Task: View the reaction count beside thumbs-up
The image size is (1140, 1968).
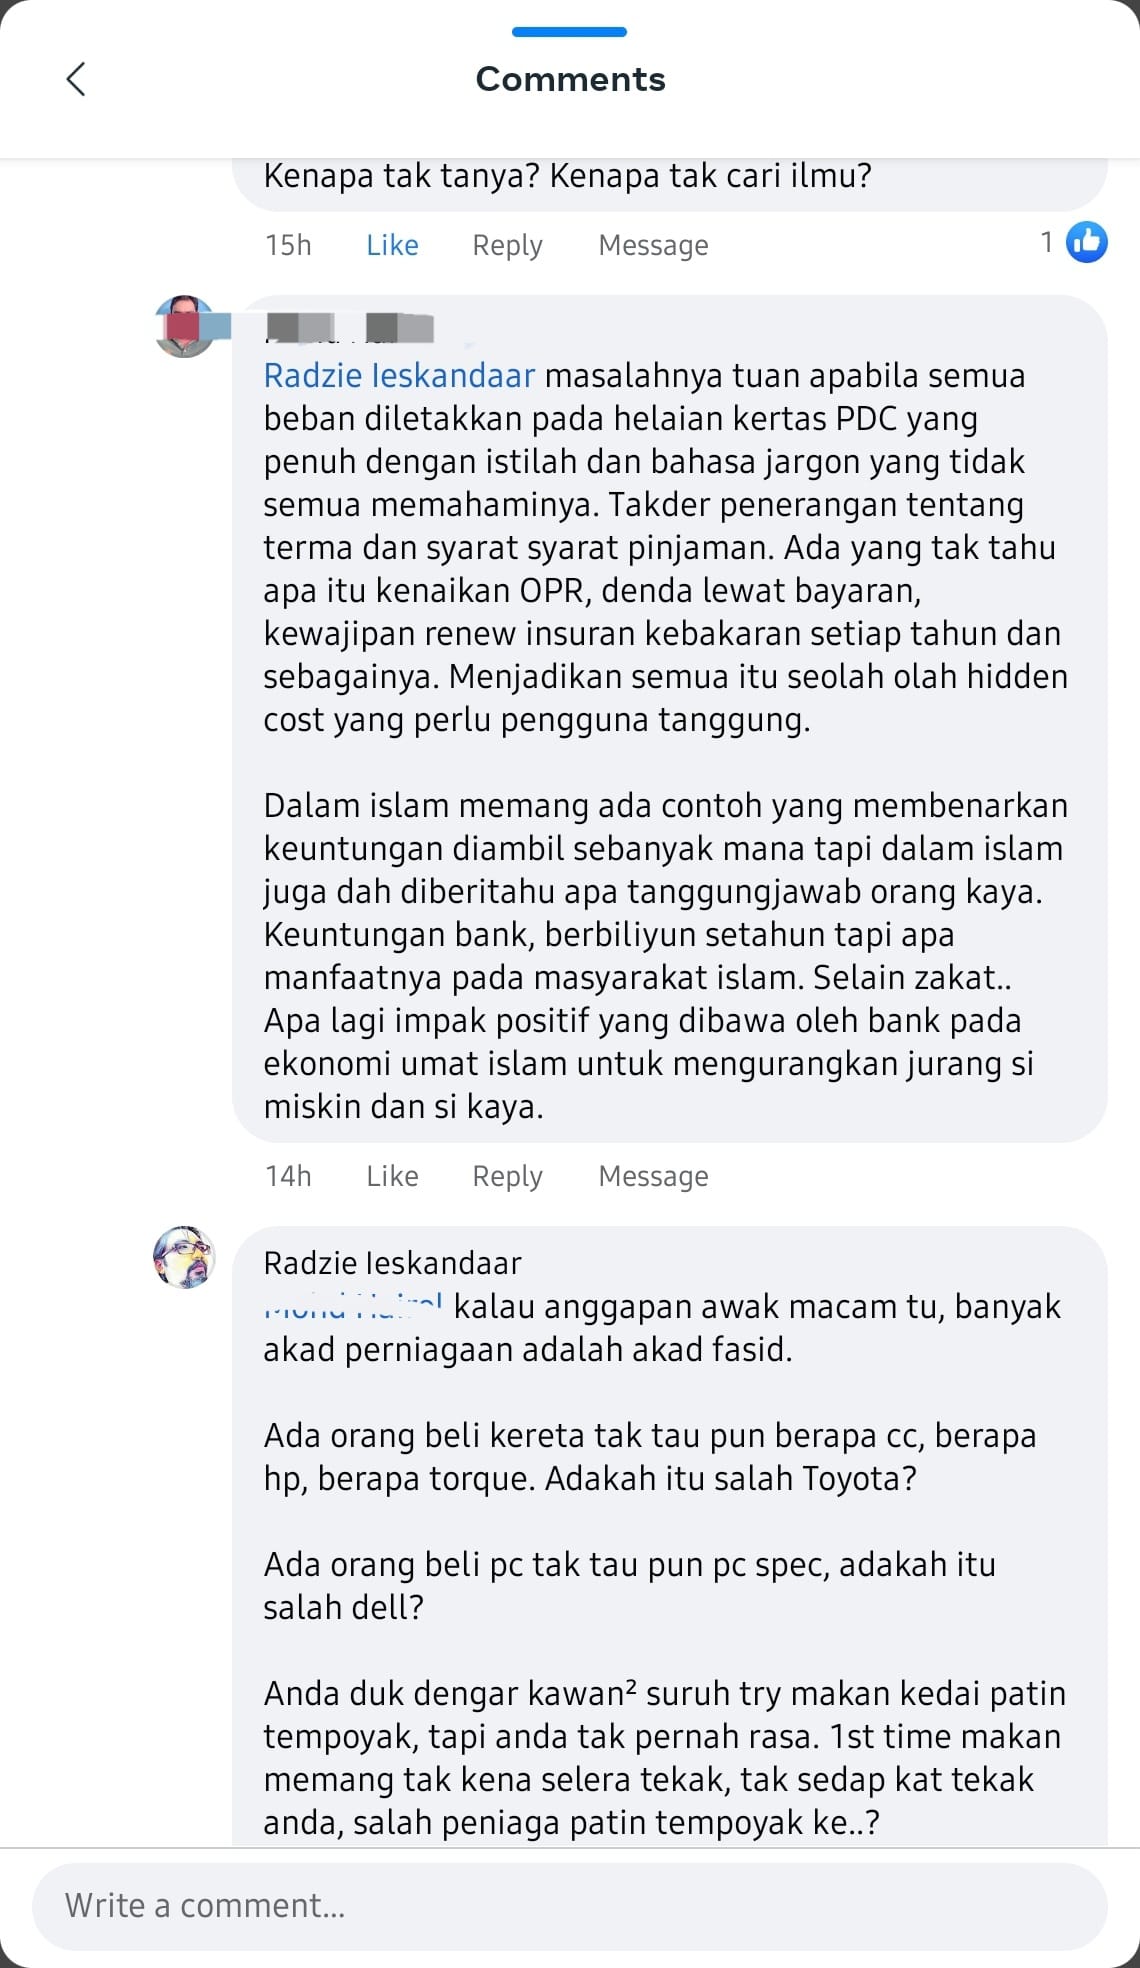Action: click(x=1046, y=242)
